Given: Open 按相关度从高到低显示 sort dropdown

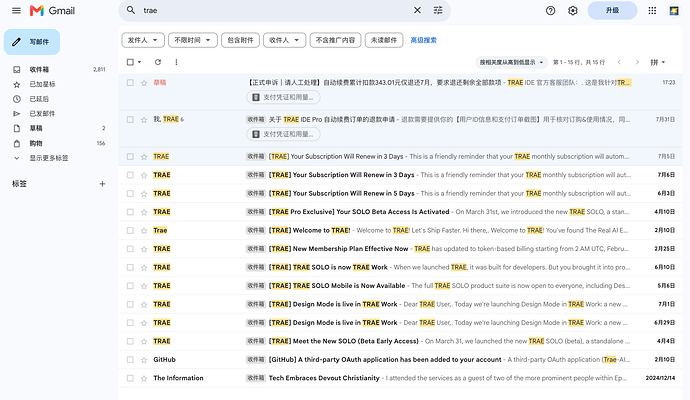Looking at the screenshot, I should [x=511, y=62].
